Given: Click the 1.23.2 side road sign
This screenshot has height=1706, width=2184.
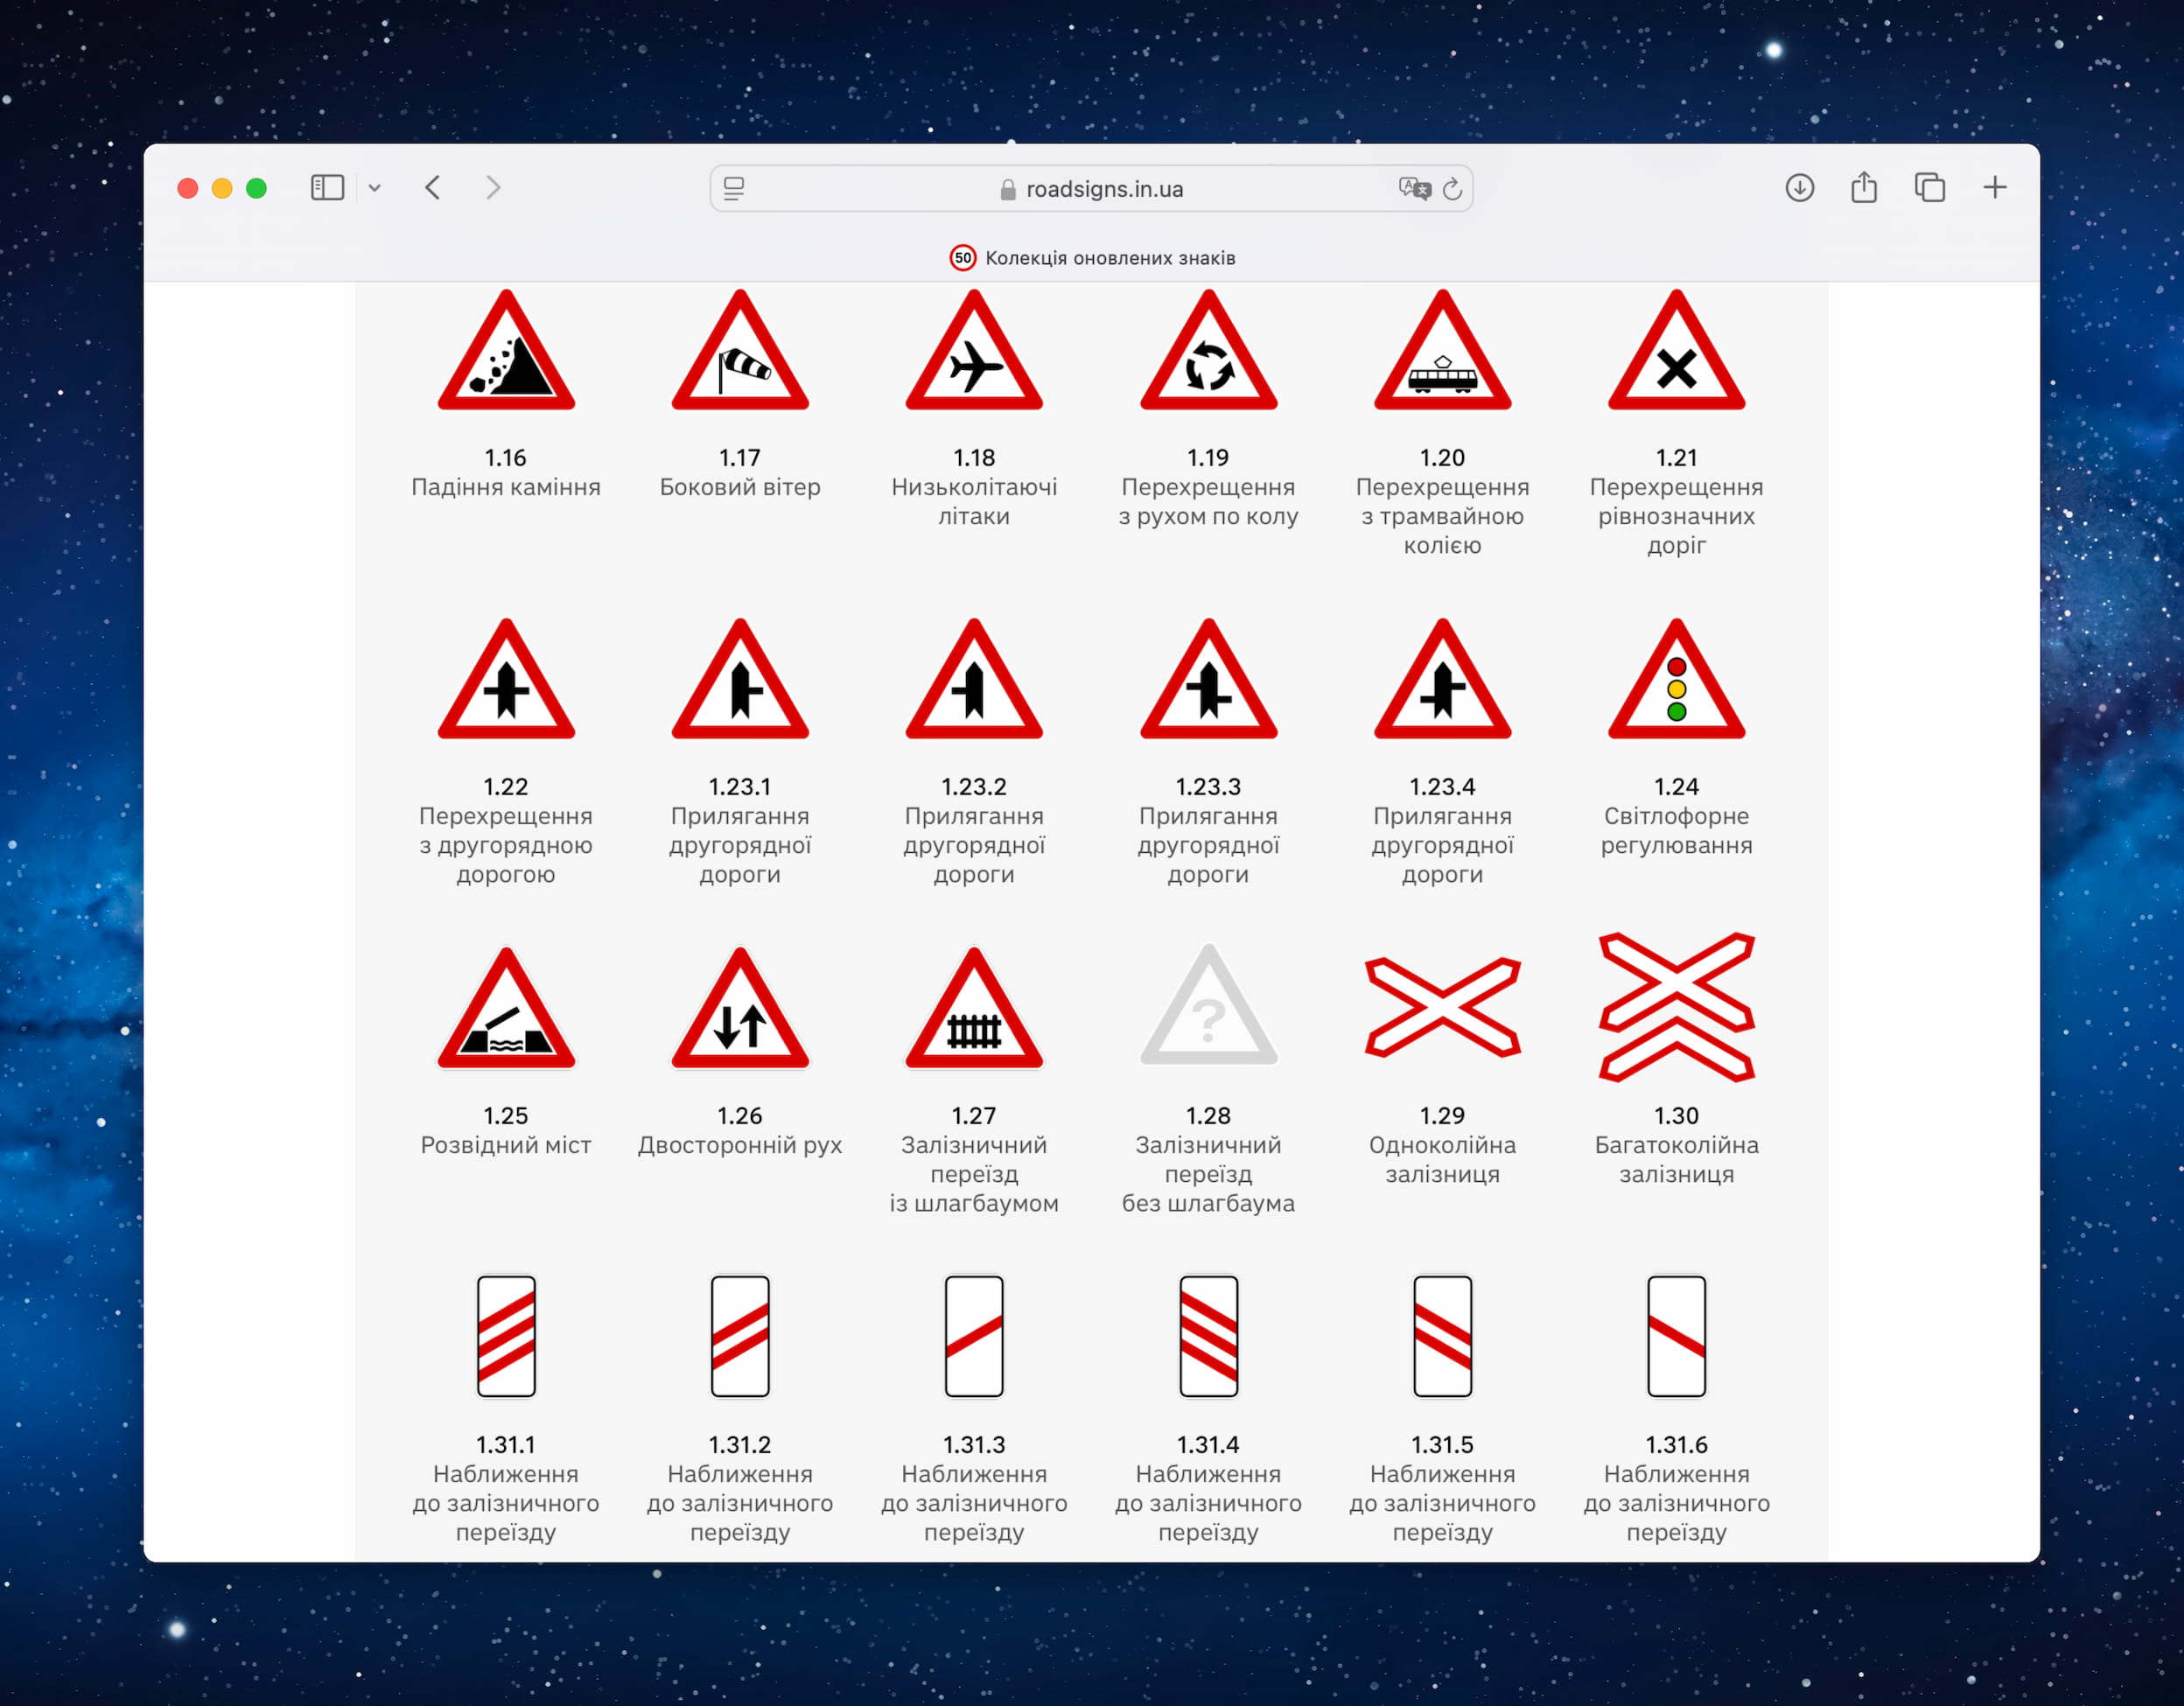Looking at the screenshot, I should (x=974, y=679).
